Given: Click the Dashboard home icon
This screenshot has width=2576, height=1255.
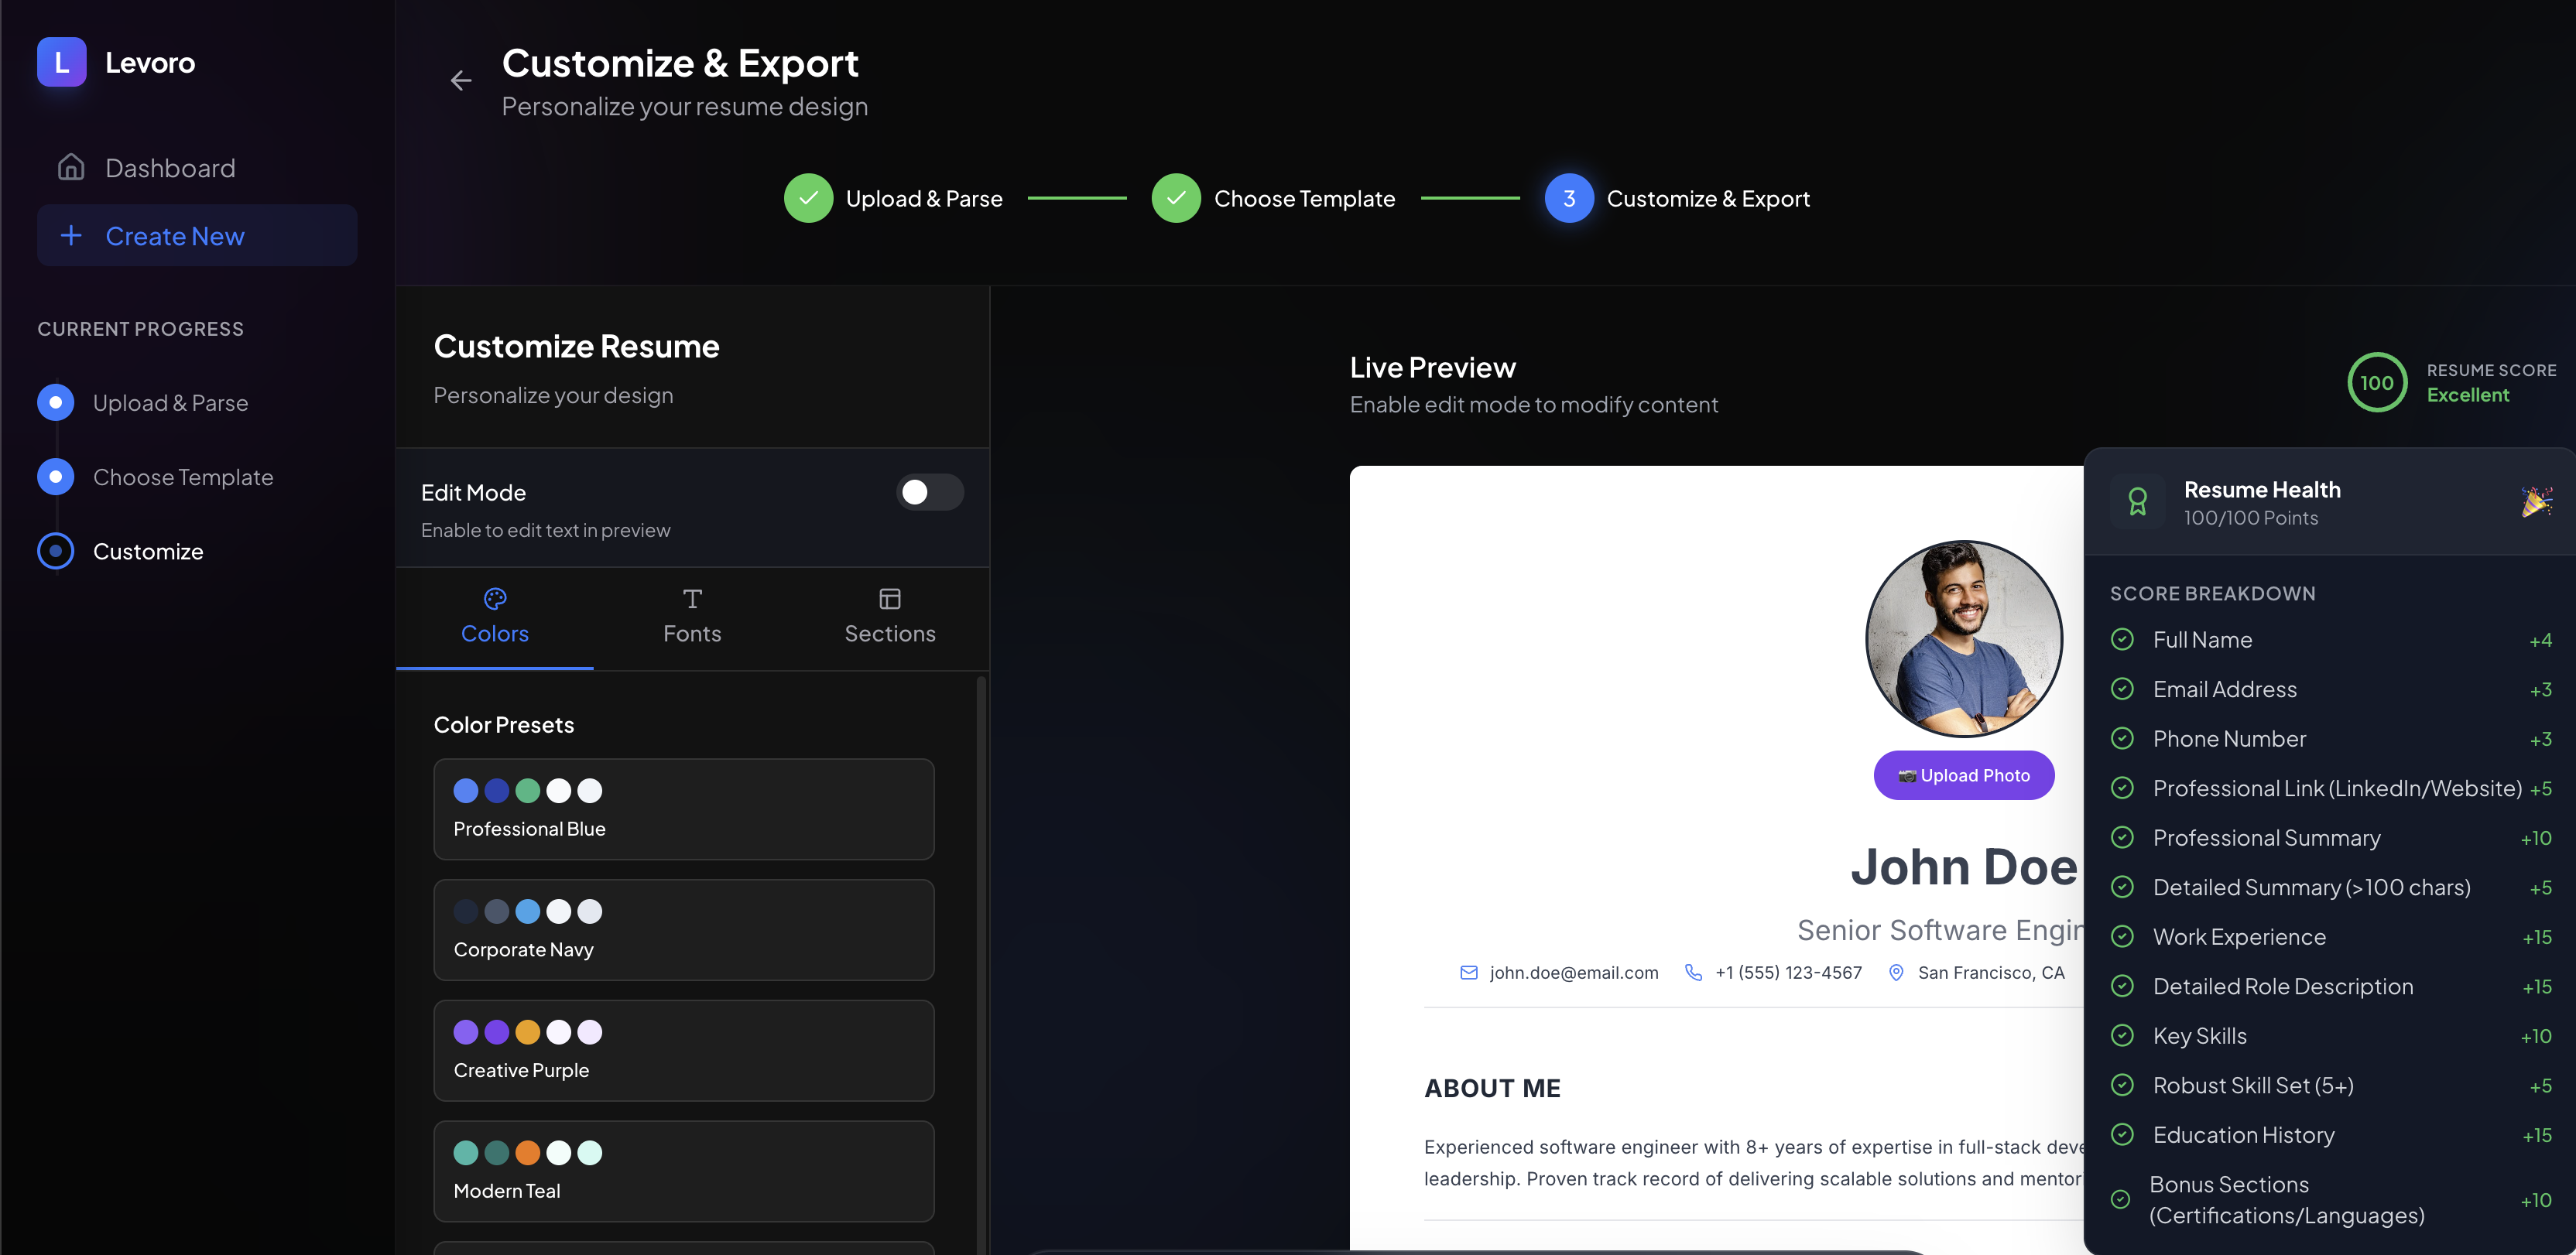Looking at the screenshot, I should 71,167.
